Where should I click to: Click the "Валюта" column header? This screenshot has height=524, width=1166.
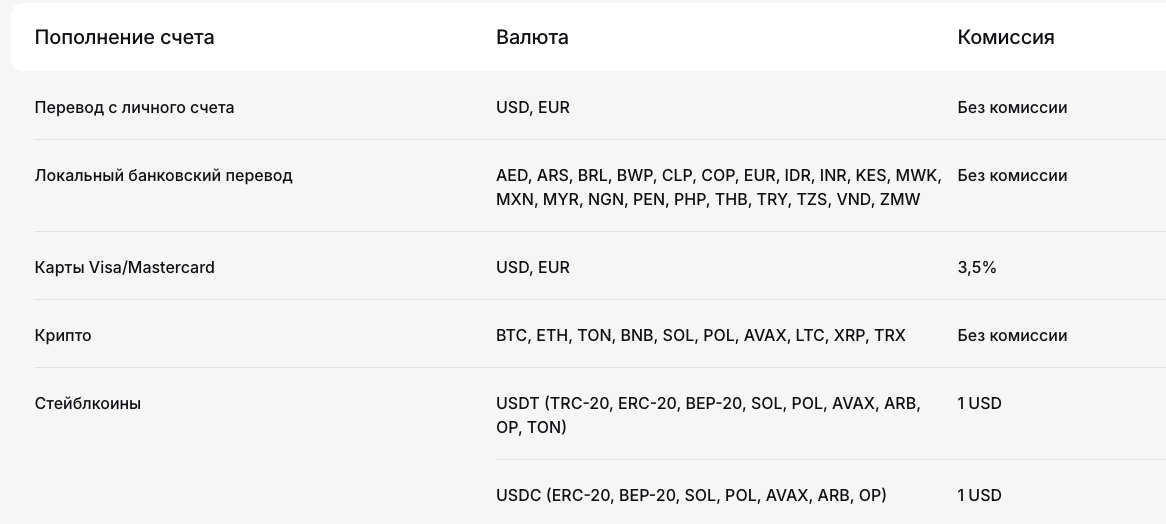pos(532,38)
